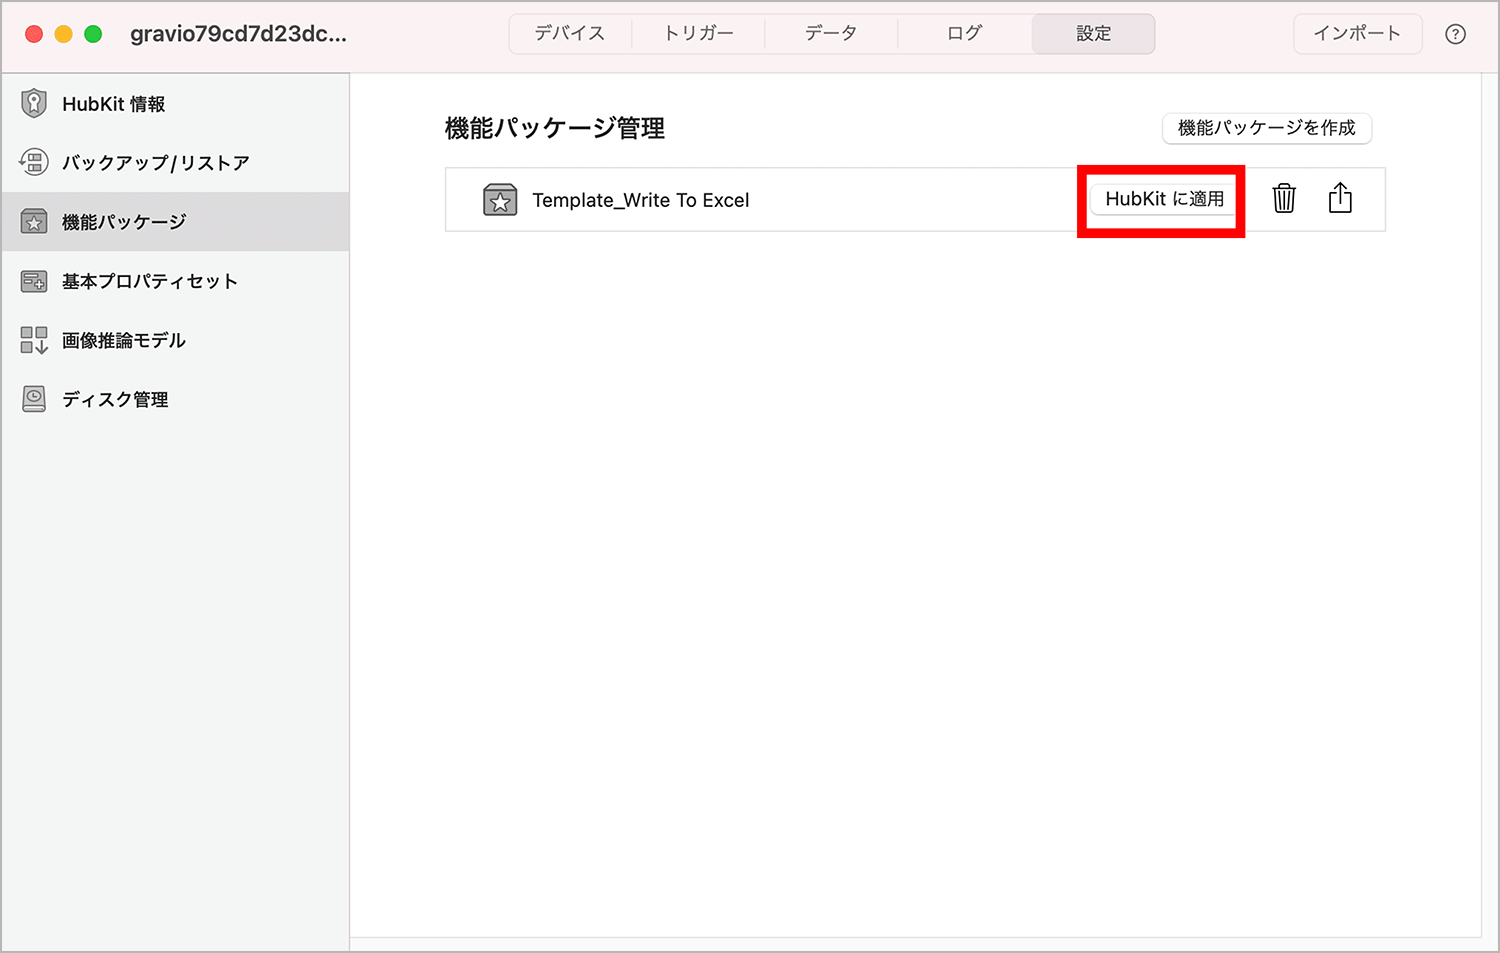
Task: Click the package star icon beside Template_Write To Excel
Action: coord(500,200)
